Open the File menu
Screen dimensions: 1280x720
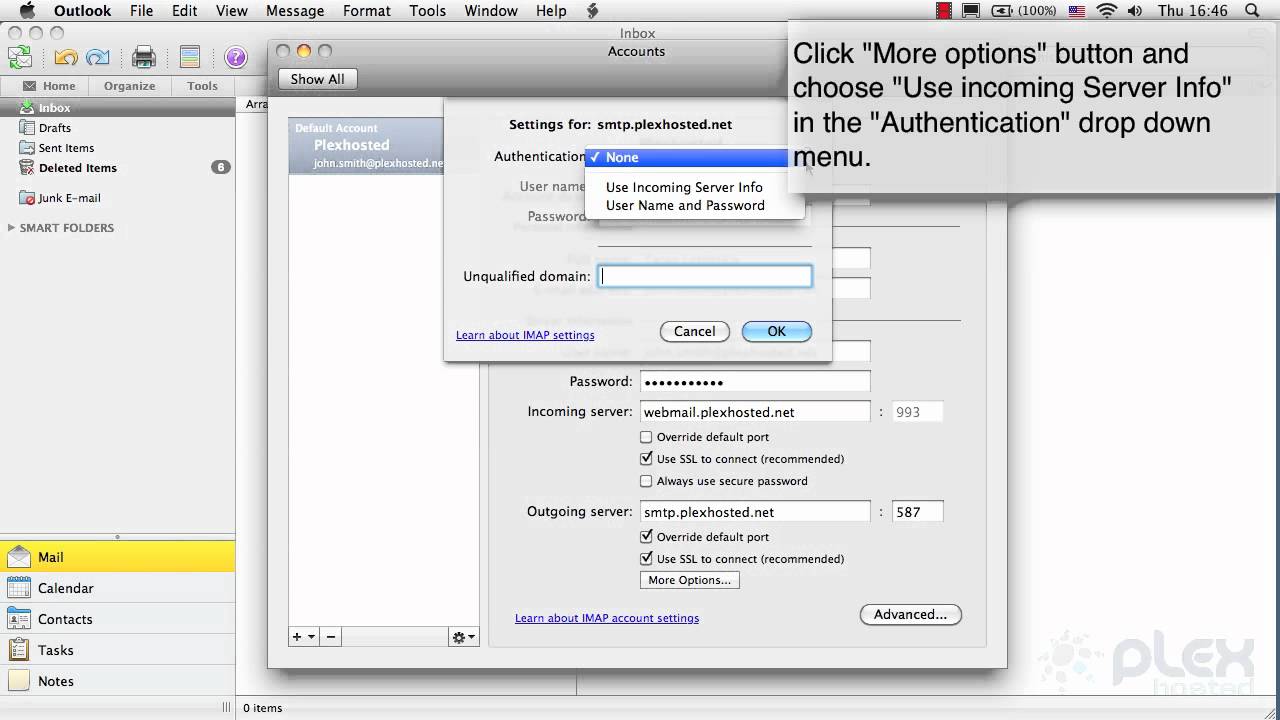coord(141,11)
